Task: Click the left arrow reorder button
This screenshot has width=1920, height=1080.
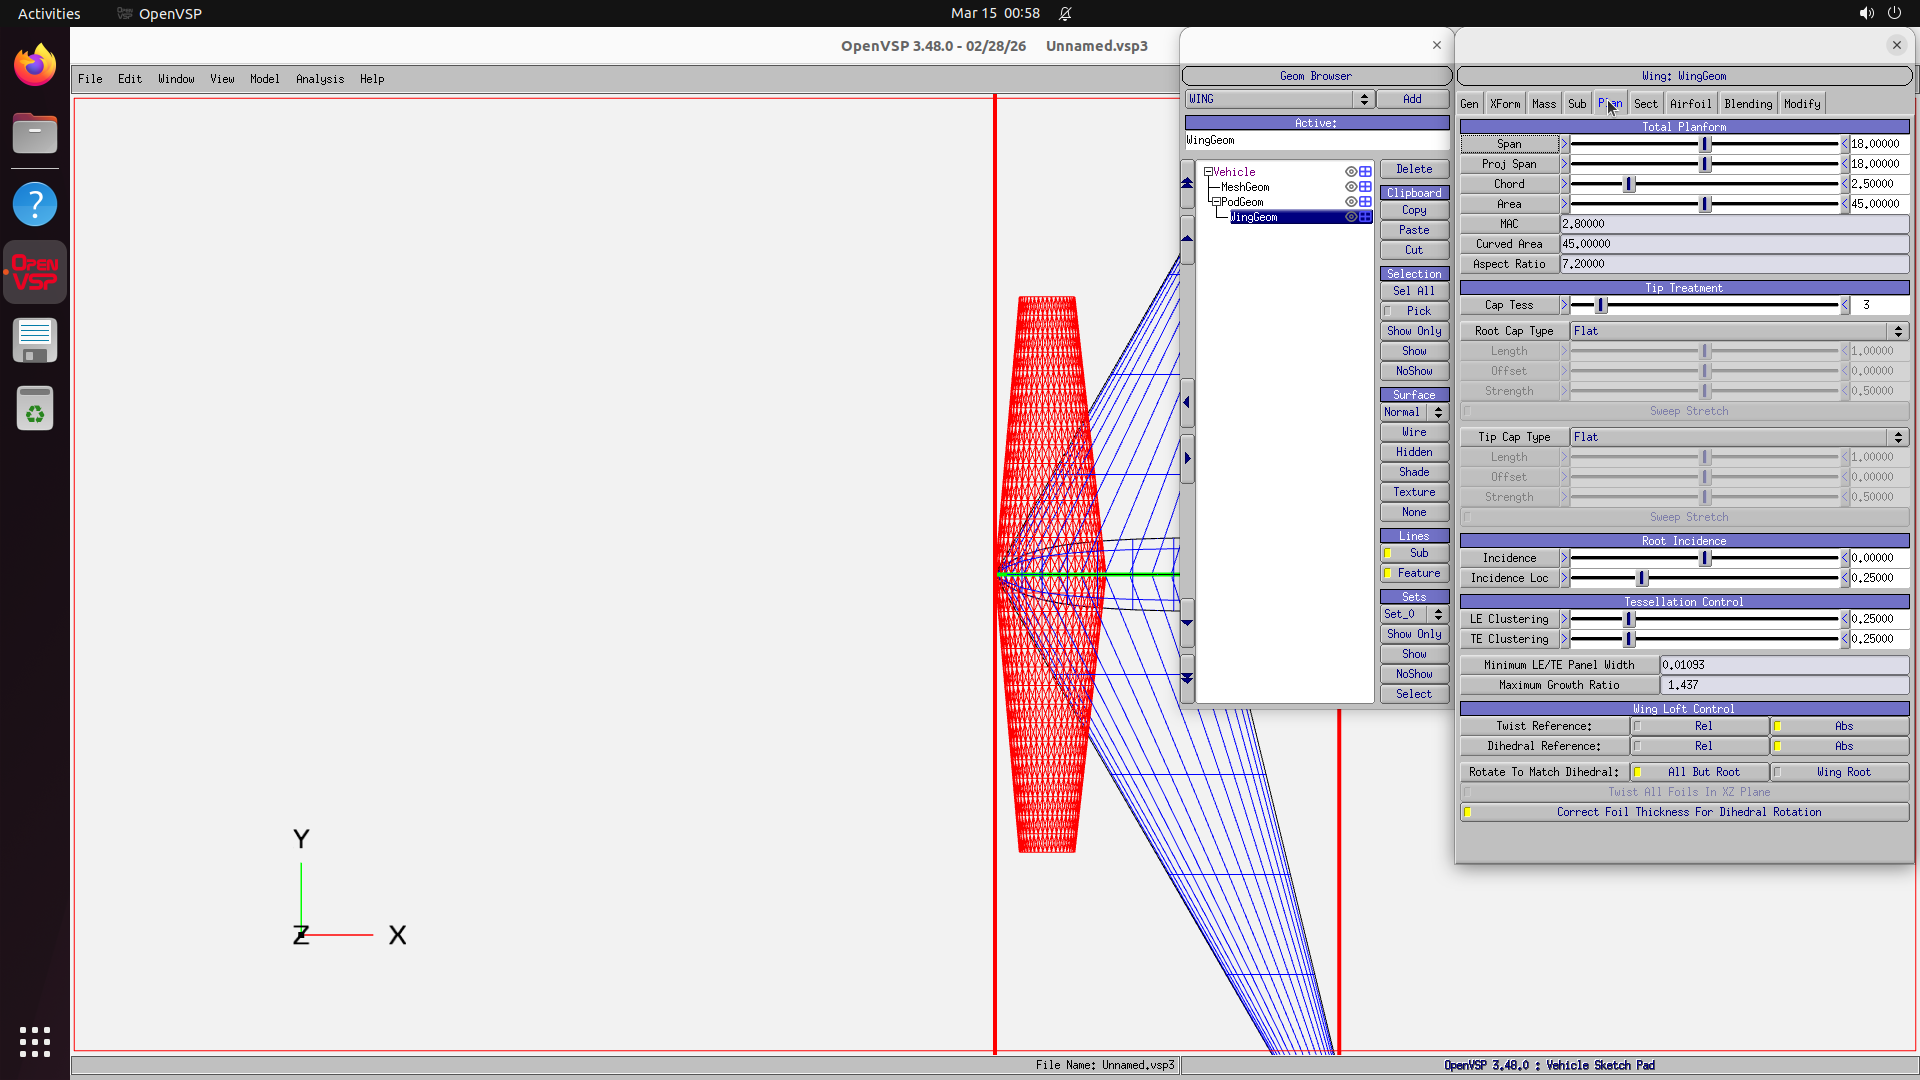Action: pyautogui.click(x=1187, y=403)
